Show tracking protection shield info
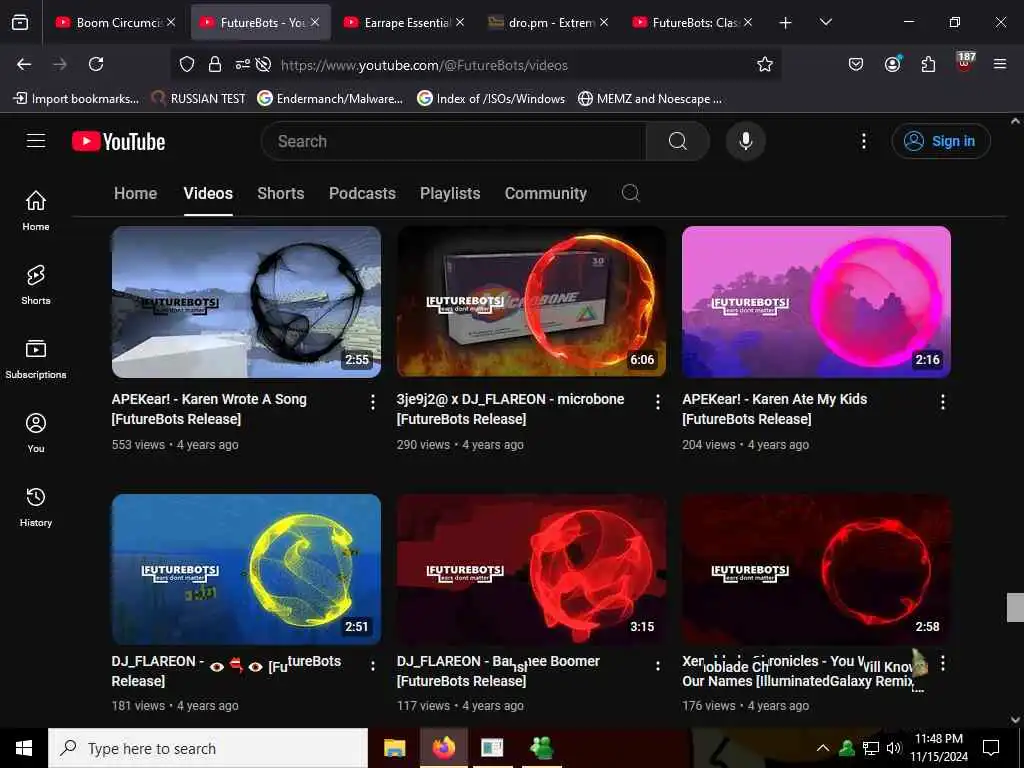 [187, 64]
